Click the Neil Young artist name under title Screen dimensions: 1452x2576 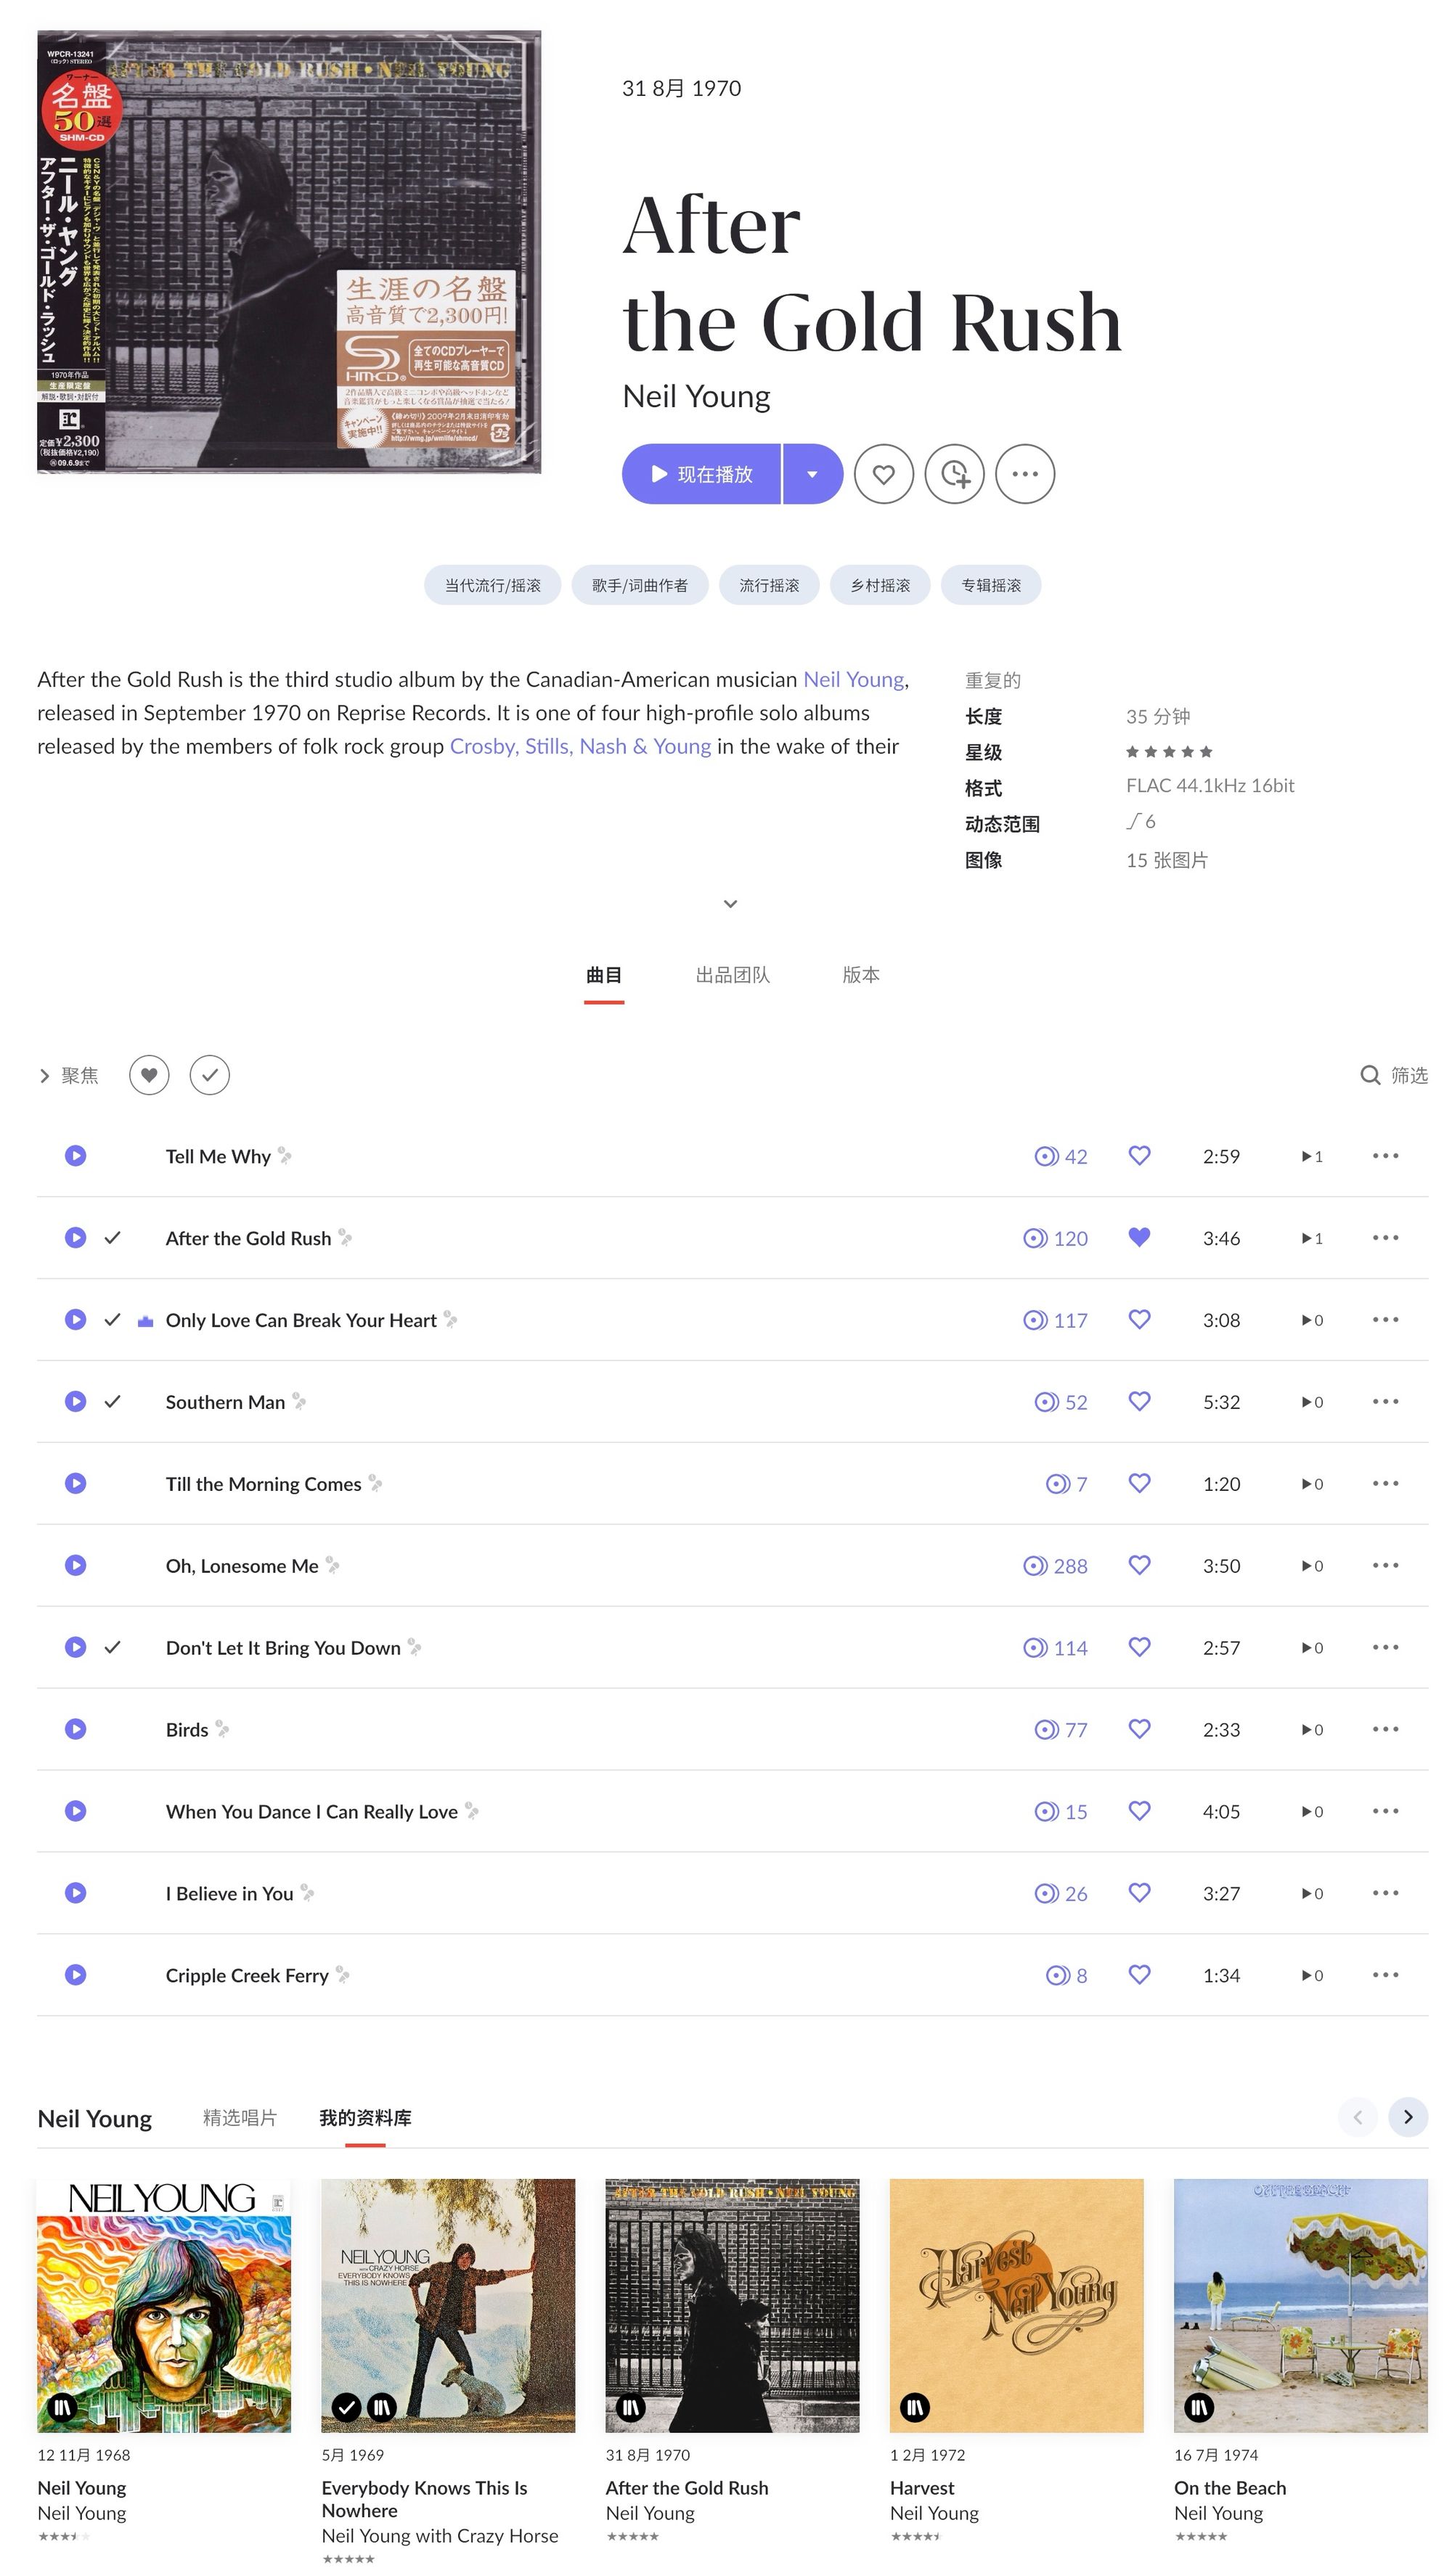tap(696, 397)
